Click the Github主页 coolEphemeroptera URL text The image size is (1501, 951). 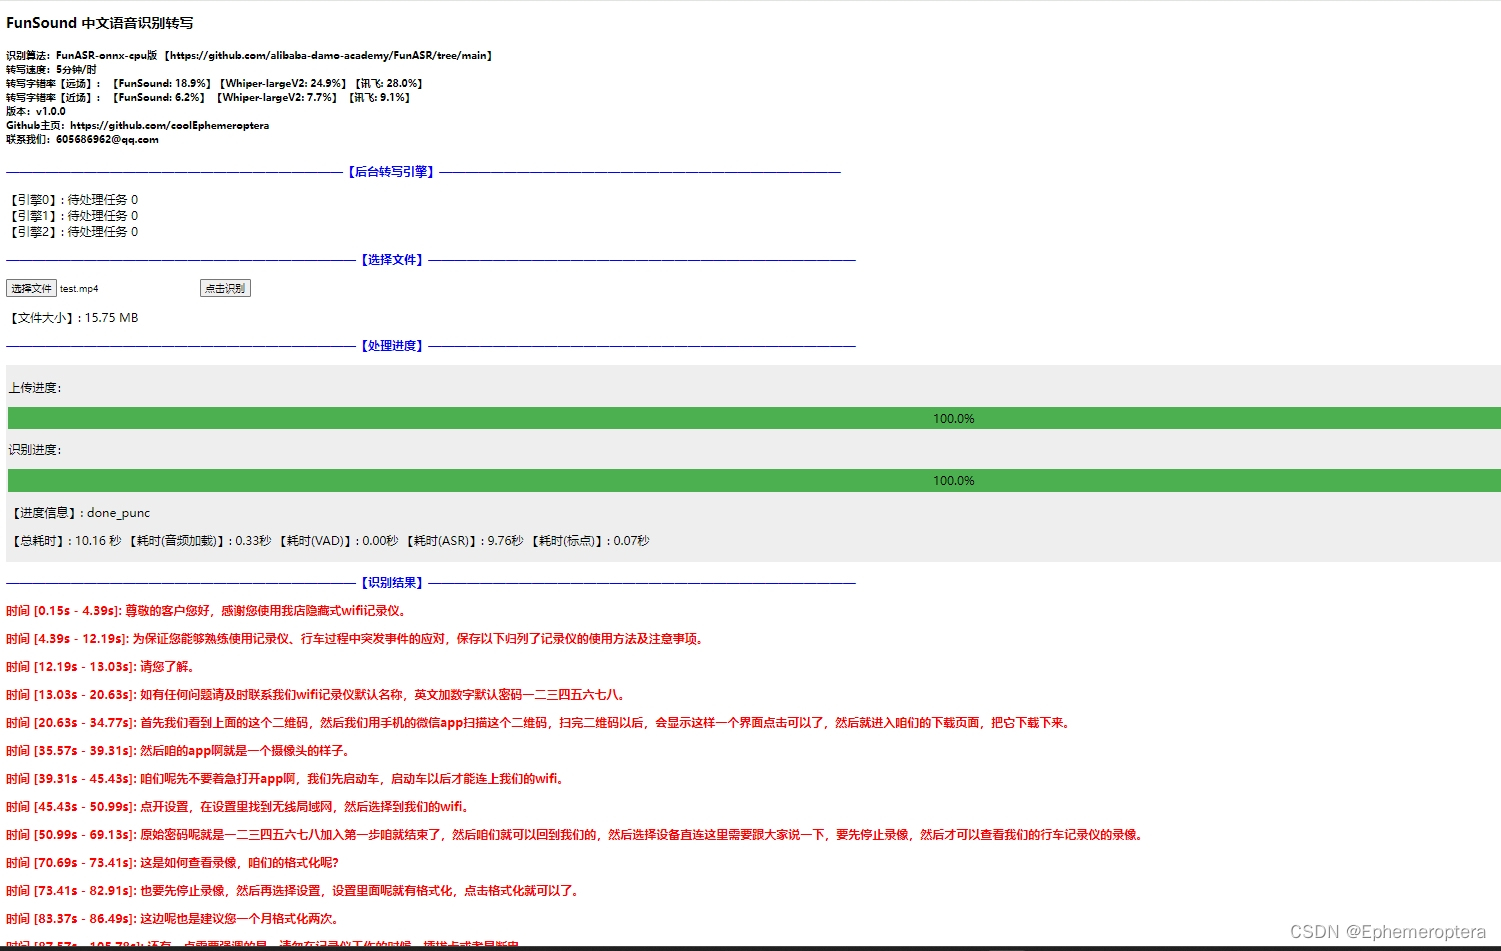[x=169, y=126]
